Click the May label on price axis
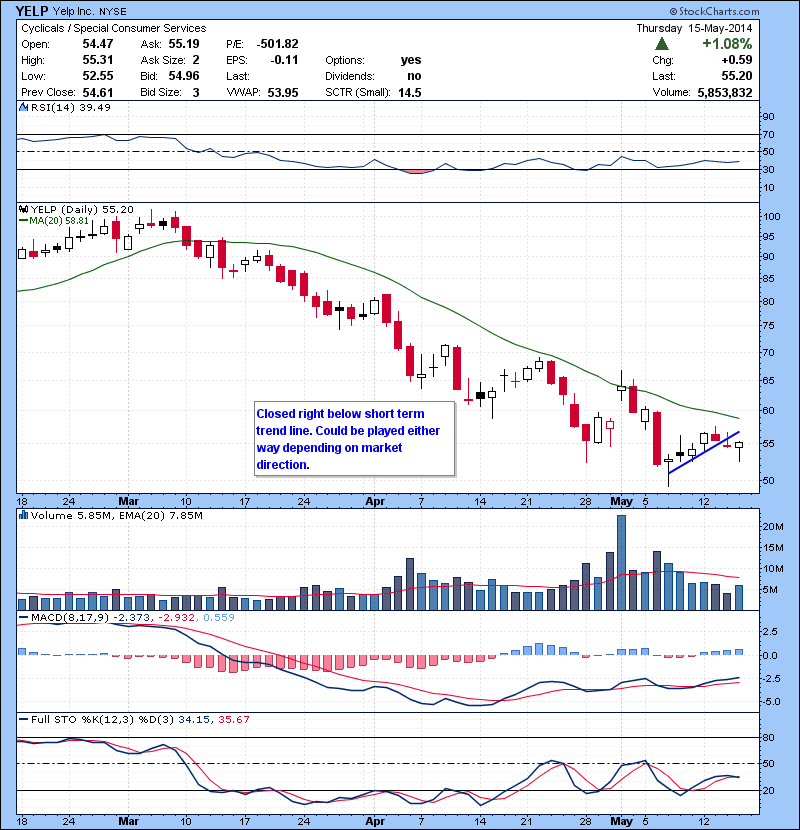The width and height of the screenshot is (800, 830). click(x=621, y=501)
